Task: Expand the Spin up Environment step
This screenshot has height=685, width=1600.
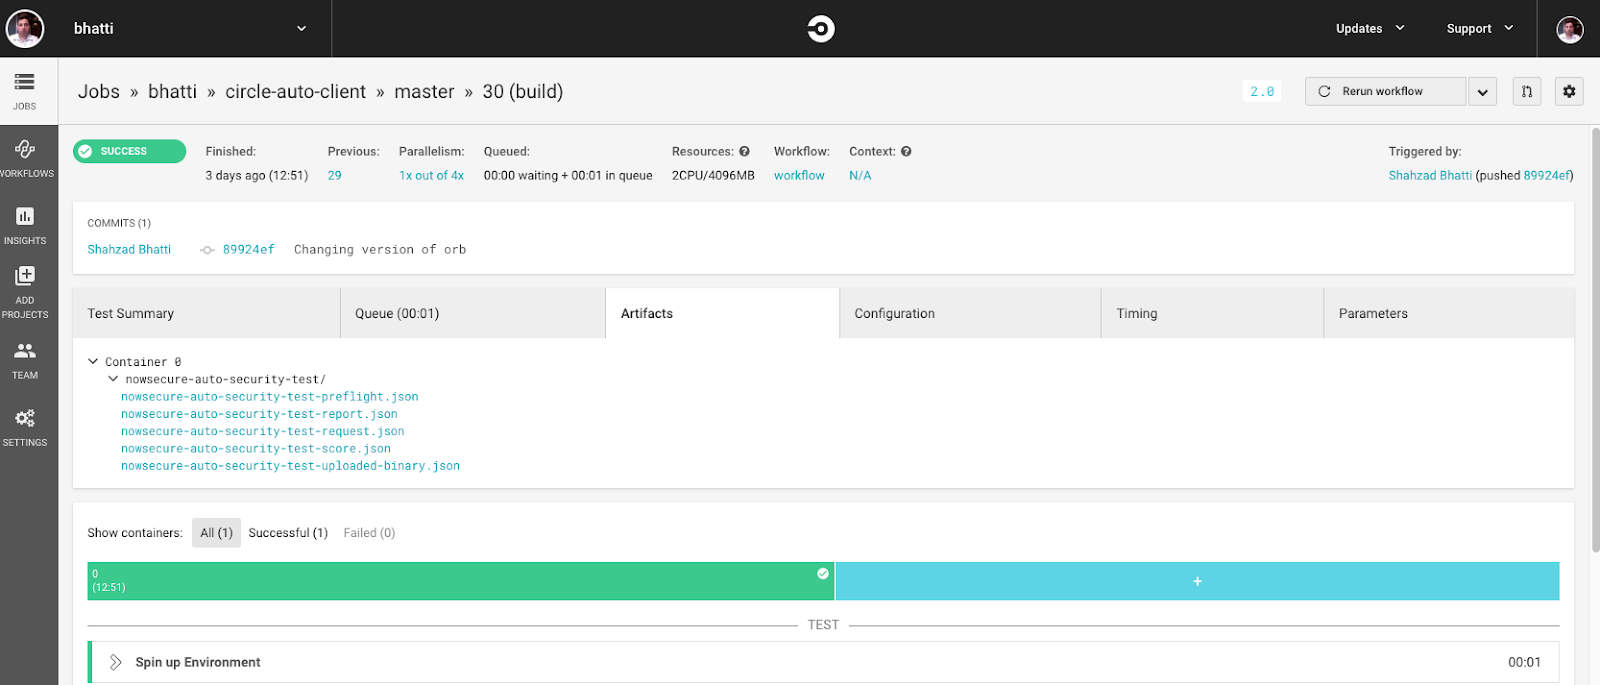Action: coord(116,662)
